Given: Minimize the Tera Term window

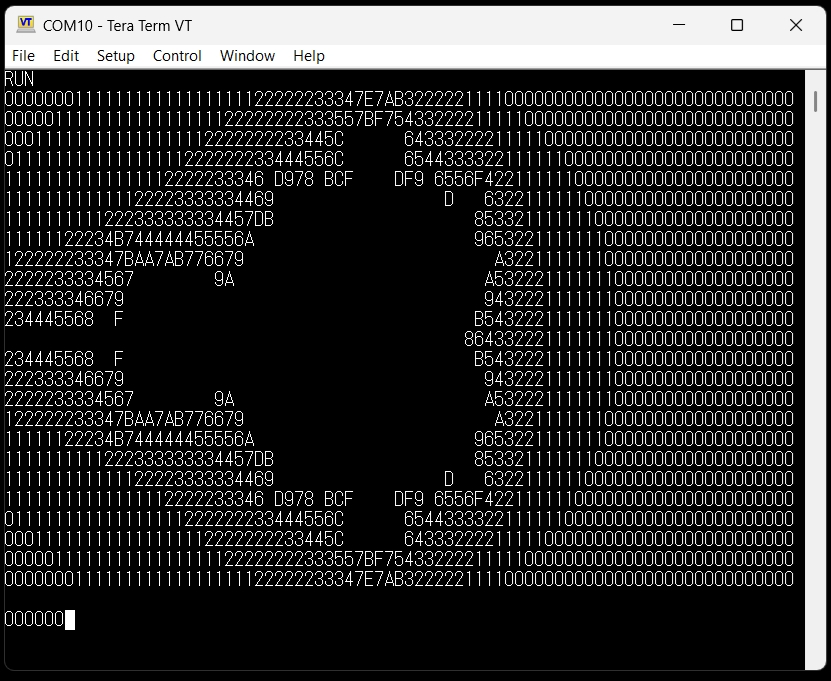Looking at the screenshot, I should pyautogui.click(x=679, y=25).
